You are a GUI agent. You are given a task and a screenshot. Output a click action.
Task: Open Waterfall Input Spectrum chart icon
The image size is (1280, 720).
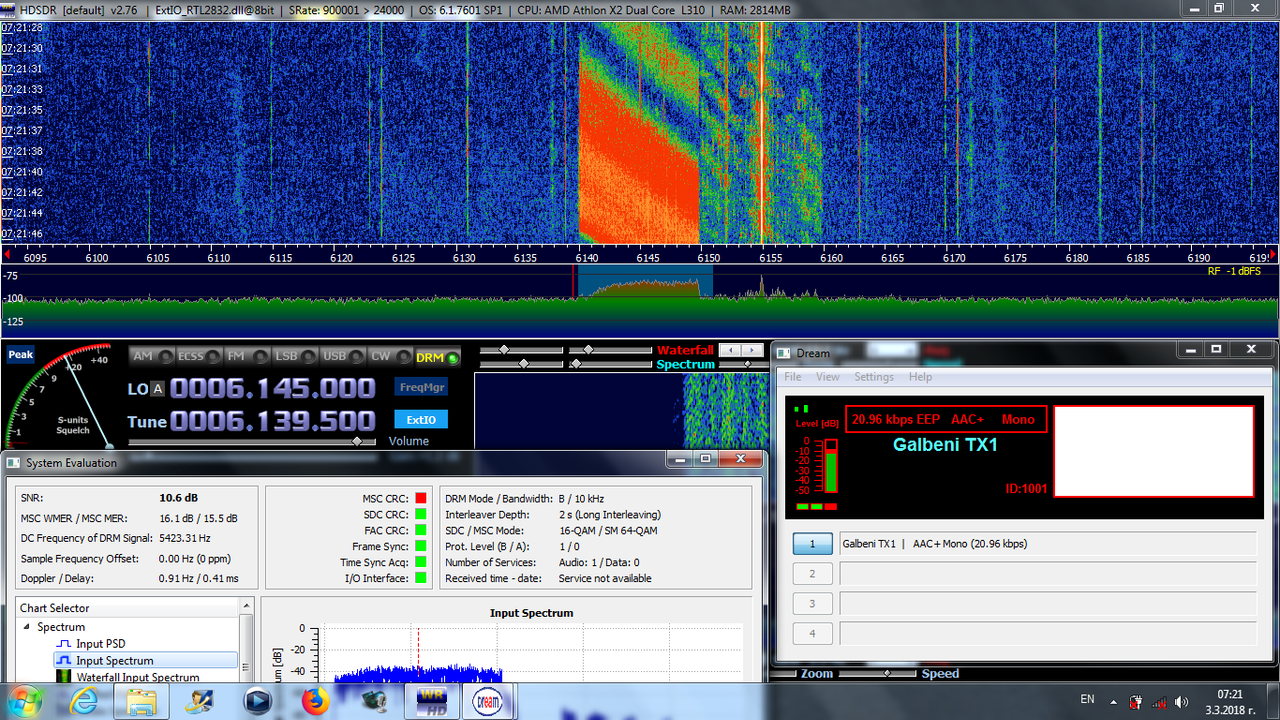point(63,677)
